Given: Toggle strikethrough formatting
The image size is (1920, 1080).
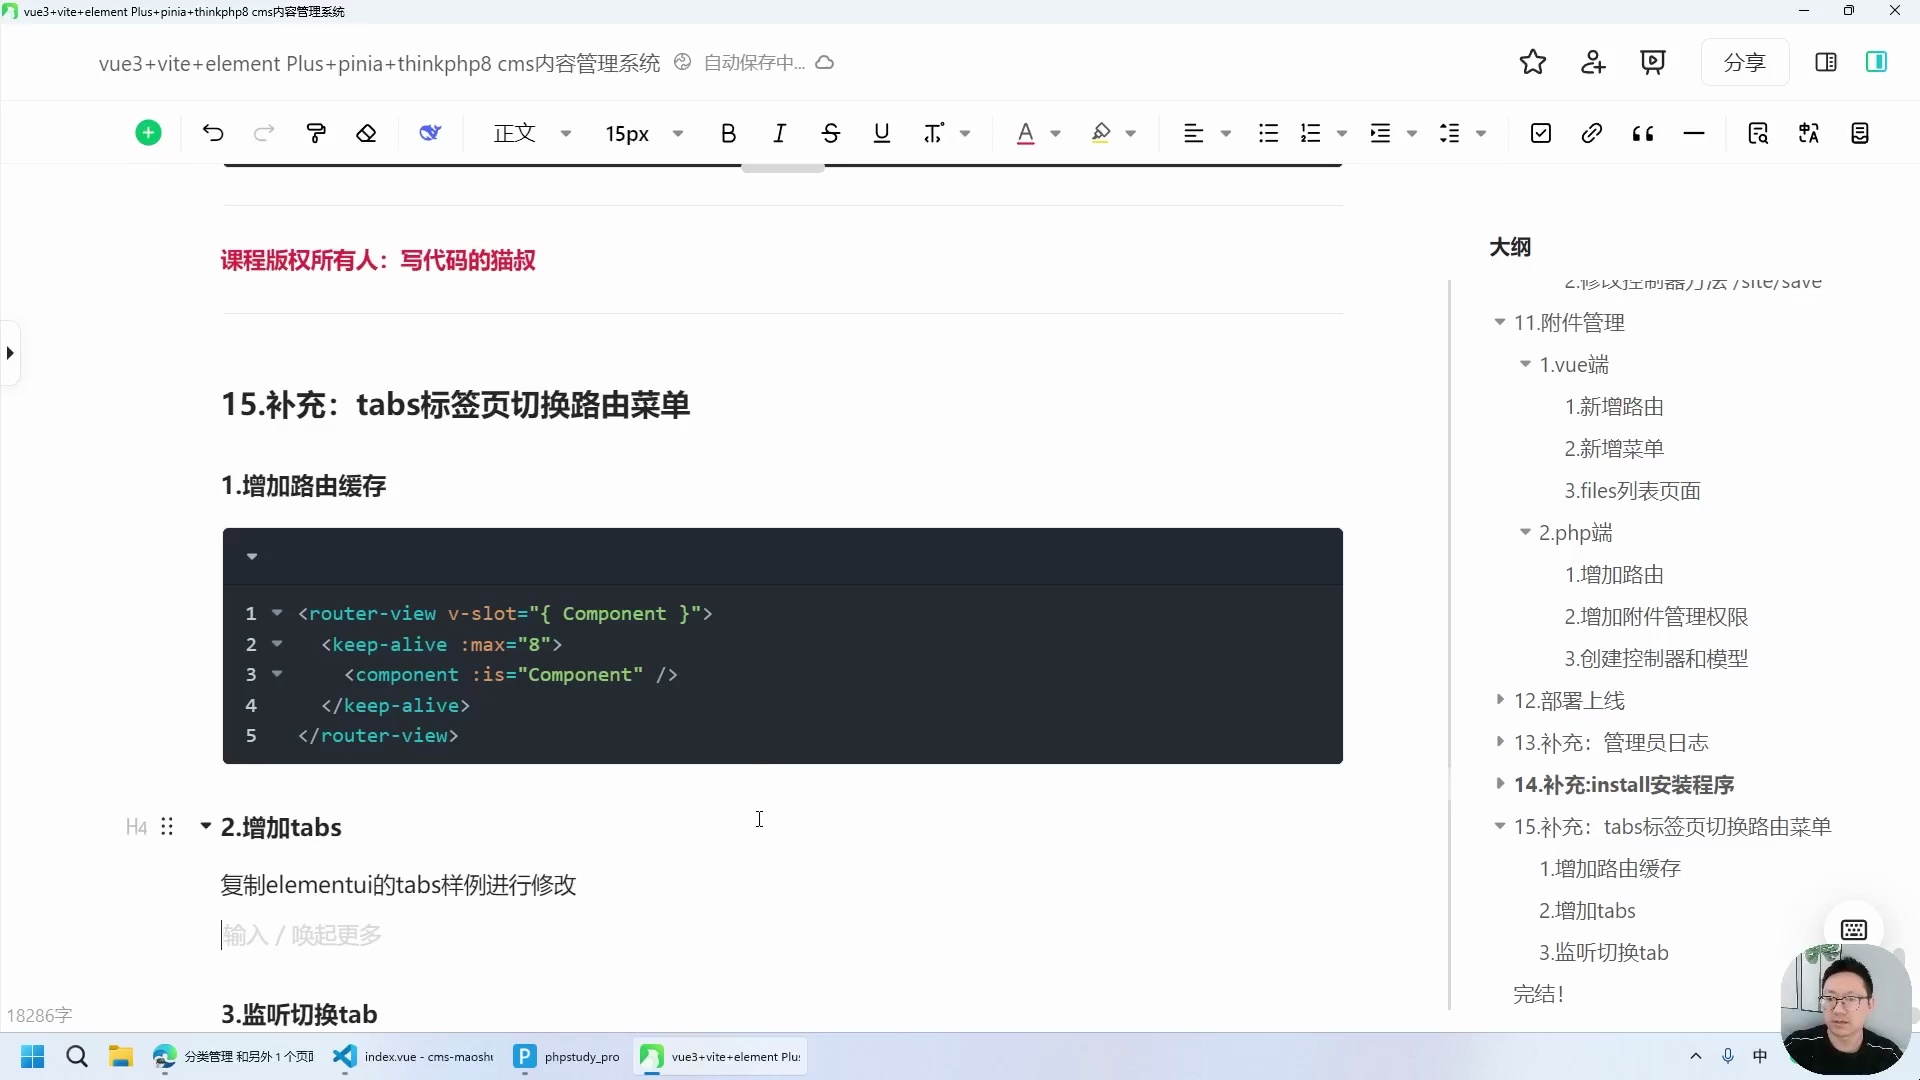Looking at the screenshot, I should point(830,133).
